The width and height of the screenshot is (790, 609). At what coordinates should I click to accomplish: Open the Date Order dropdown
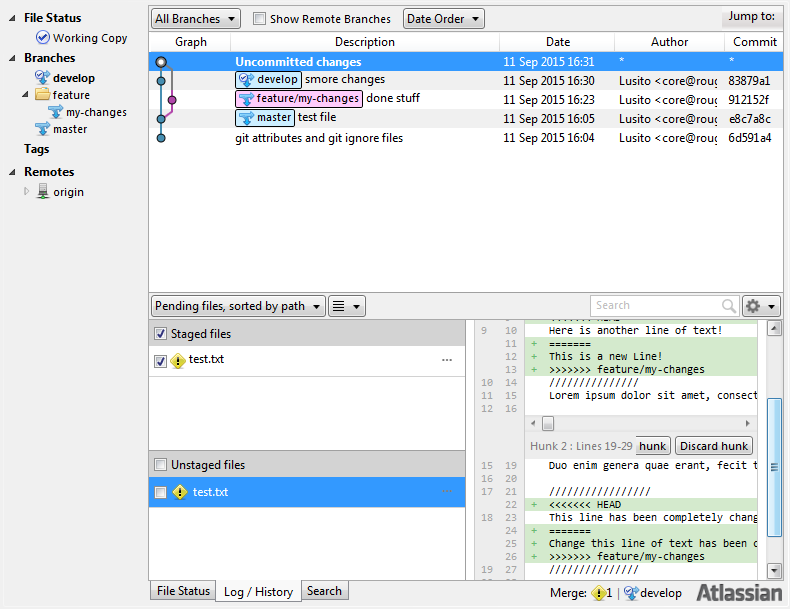(x=443, y=19)
